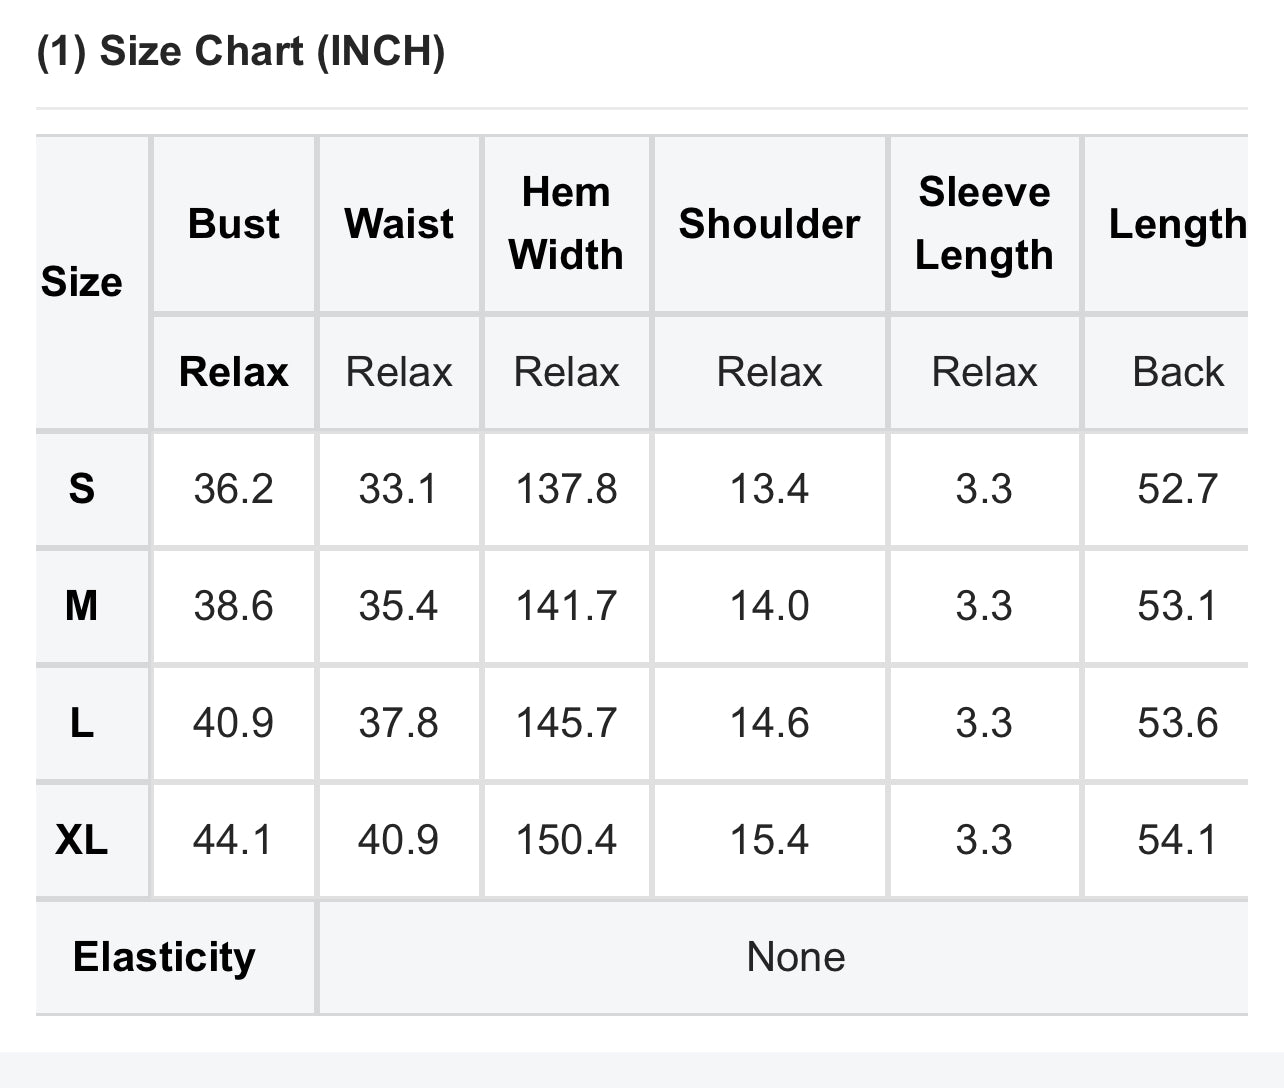Click the 36.2 bust value for S
This screenshot has width=1284, height=1088.
tap(233, 489)
